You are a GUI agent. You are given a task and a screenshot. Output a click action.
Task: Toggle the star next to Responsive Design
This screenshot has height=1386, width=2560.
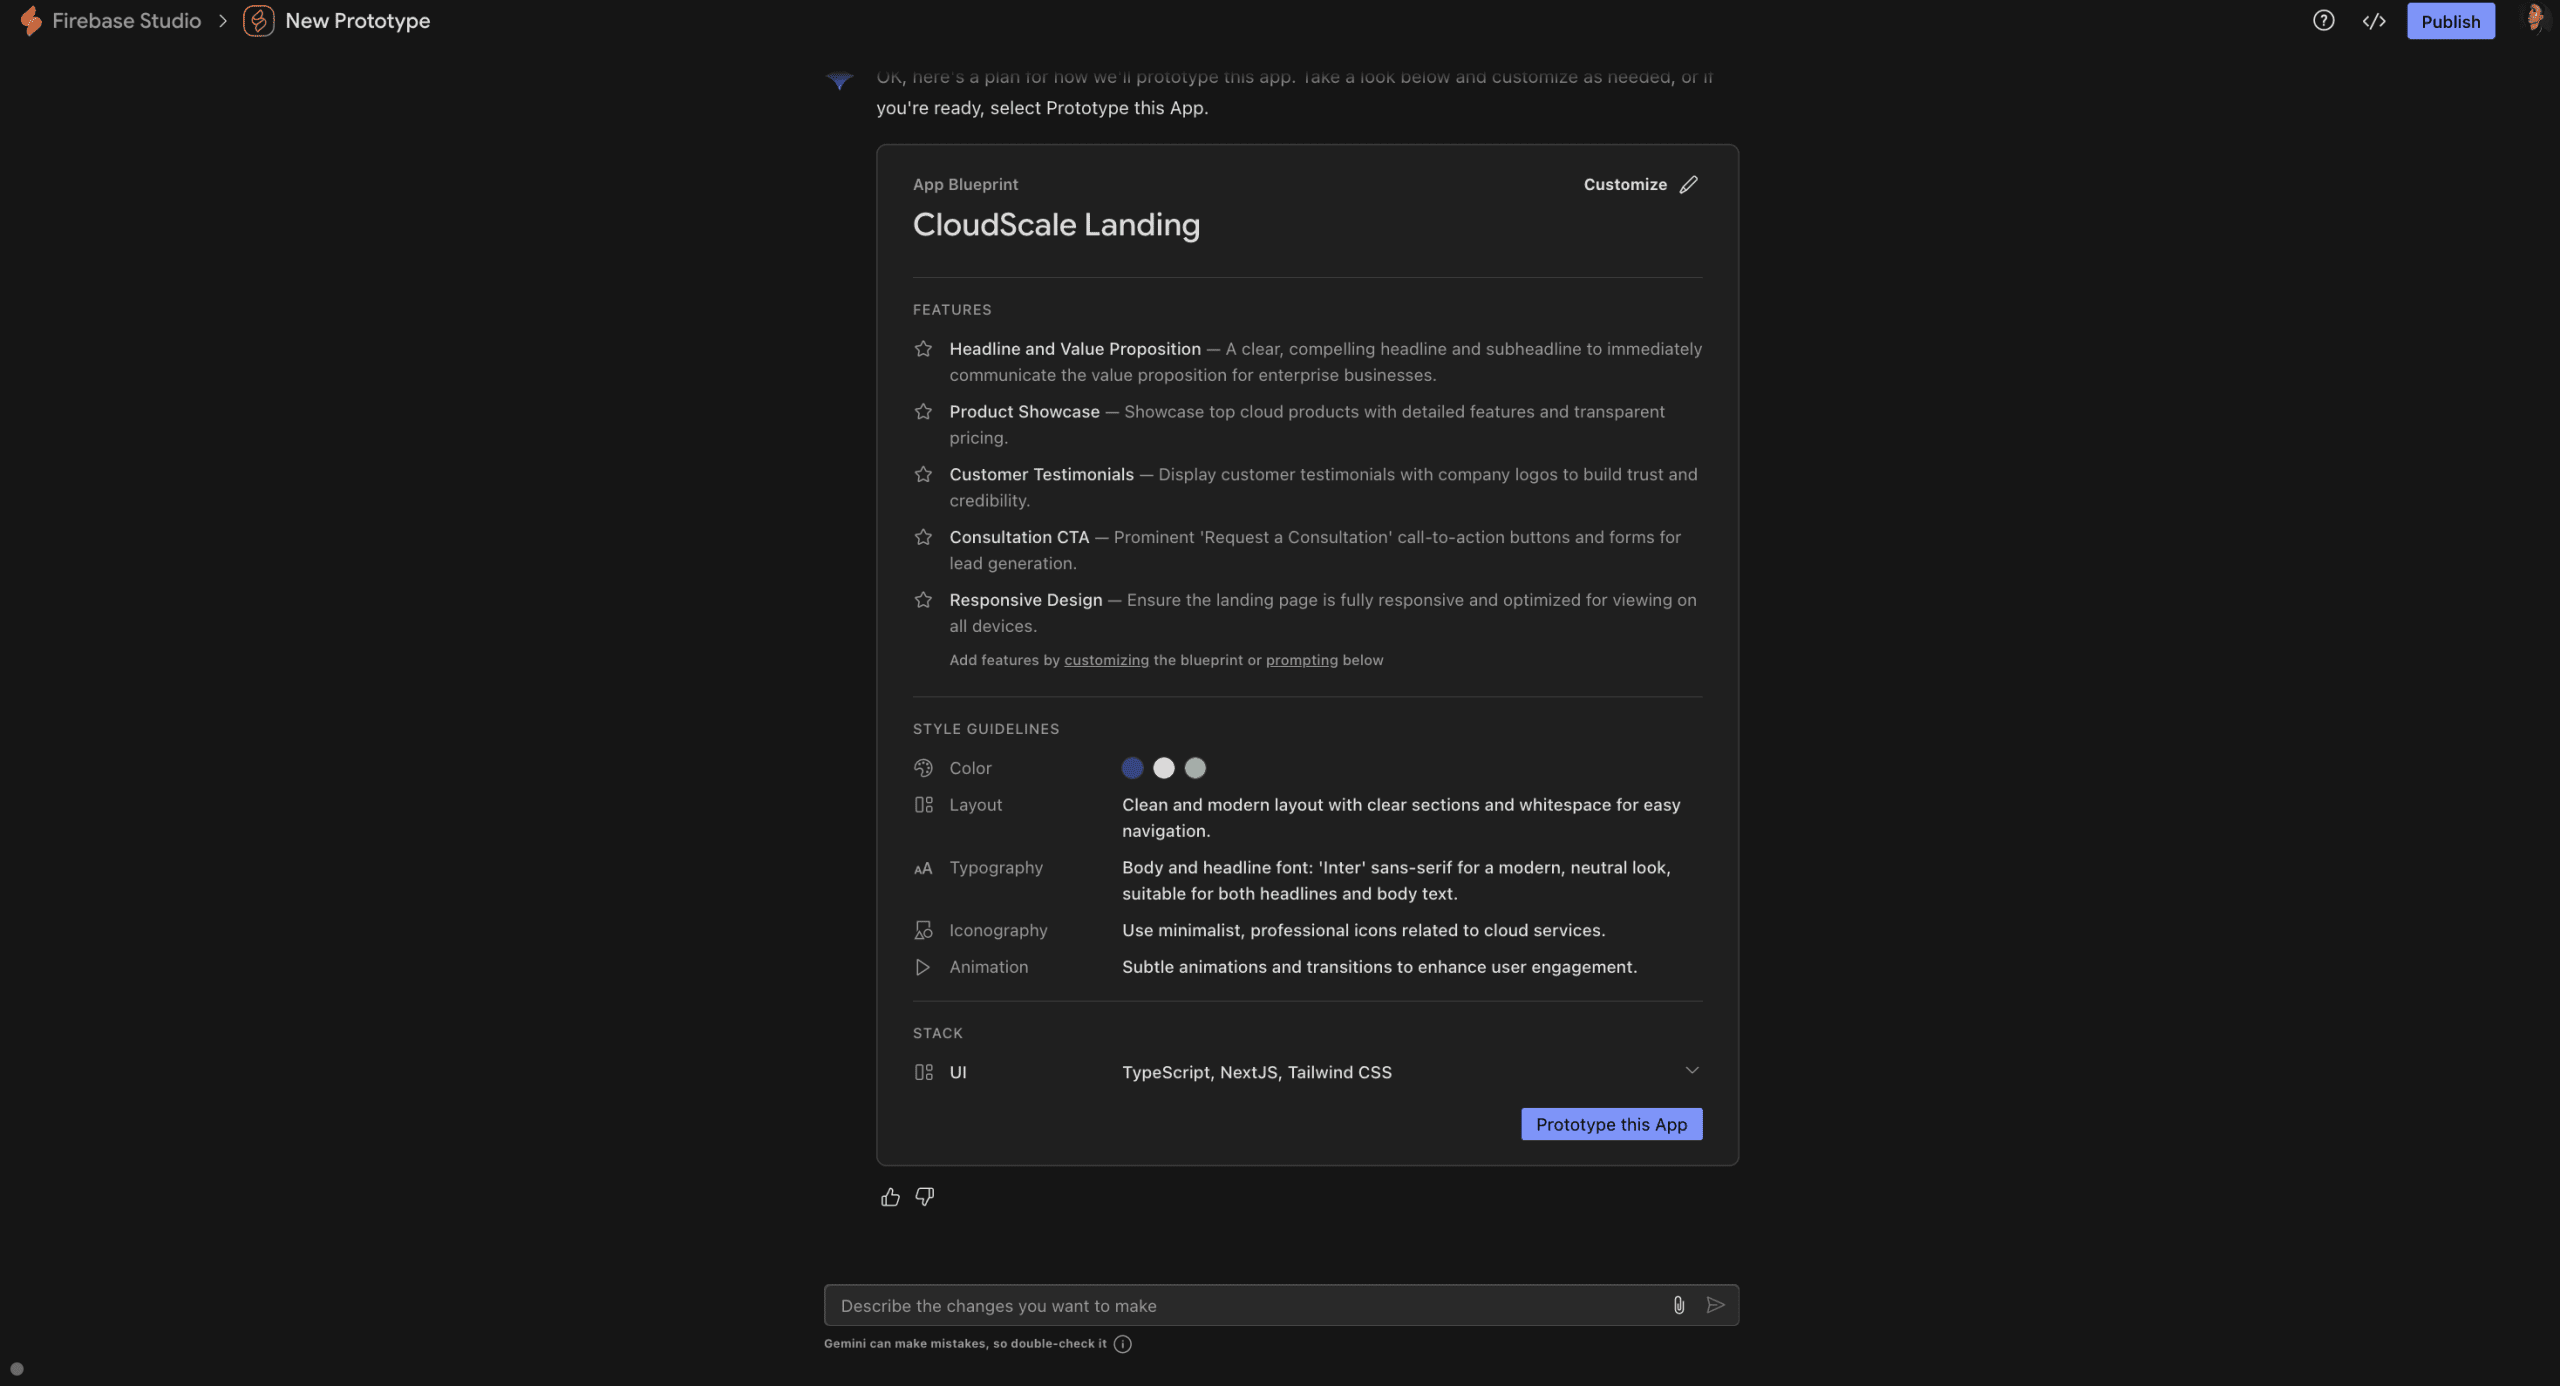point(923,599)
